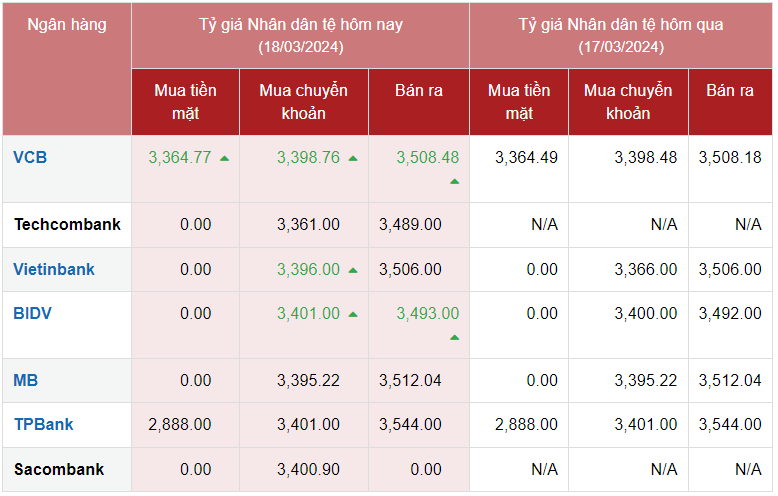Click yesterday's 'Bán ra' column header
778x496 pixels.
coord(730,90)
